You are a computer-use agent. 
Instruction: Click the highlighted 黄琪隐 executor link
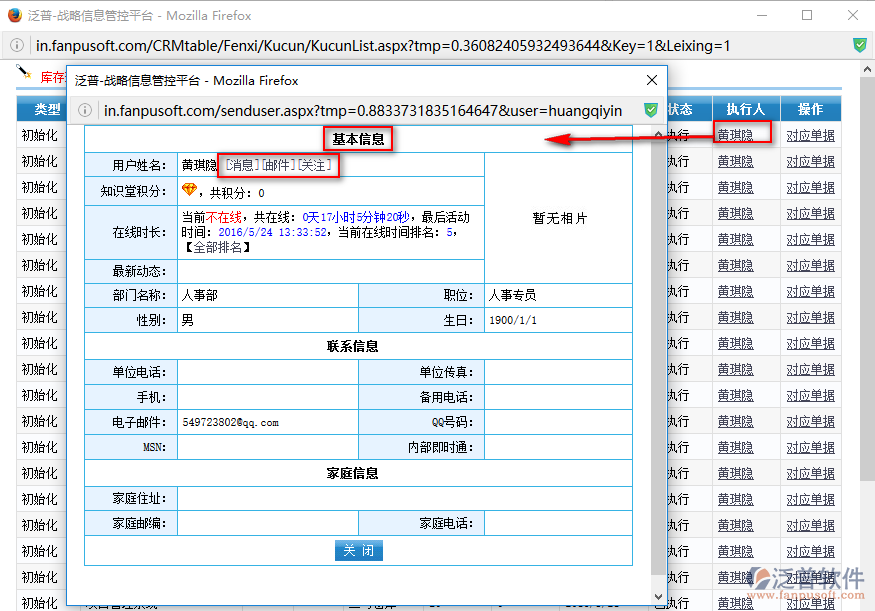click(x=735, y=135)
